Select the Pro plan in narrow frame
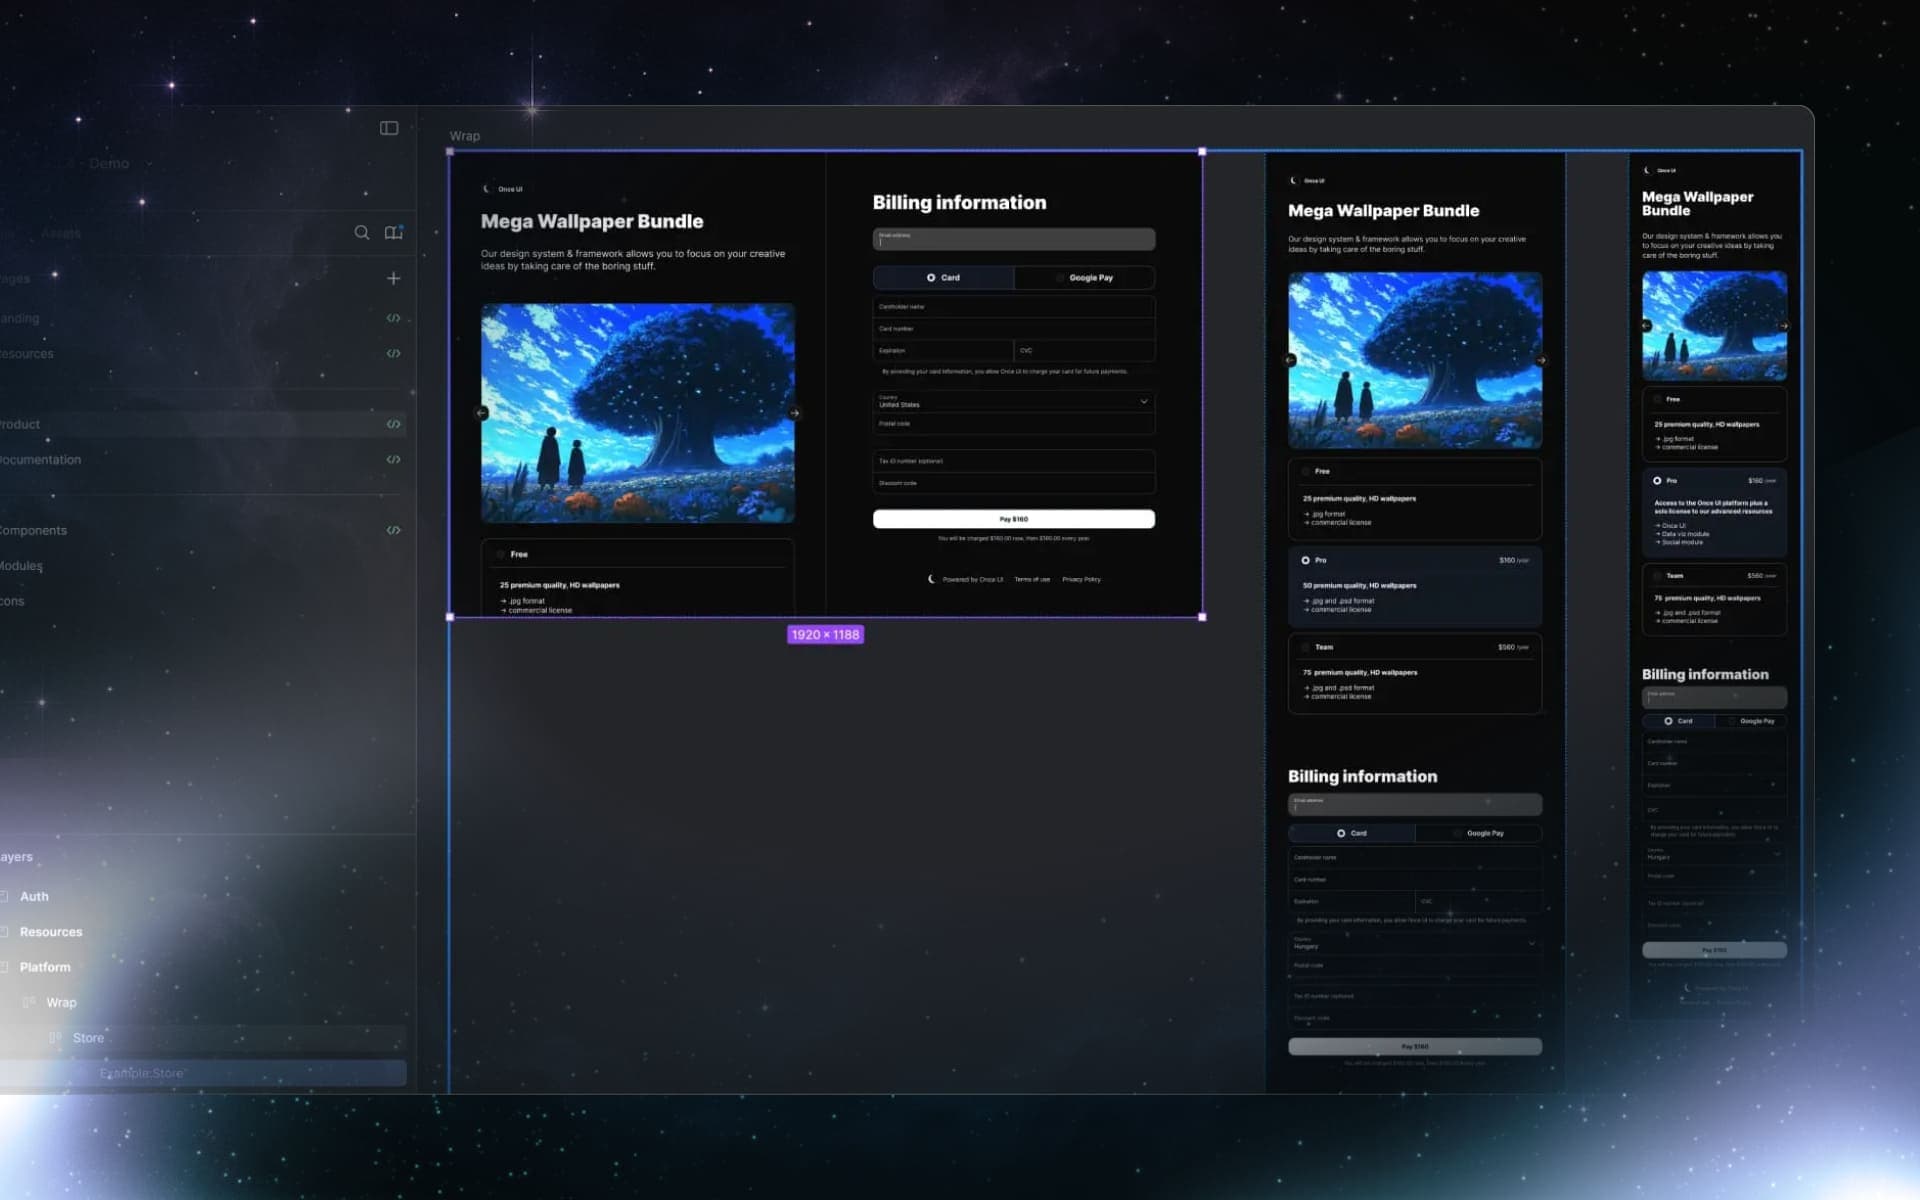1920x1200 pixels. coord(1714,512)
